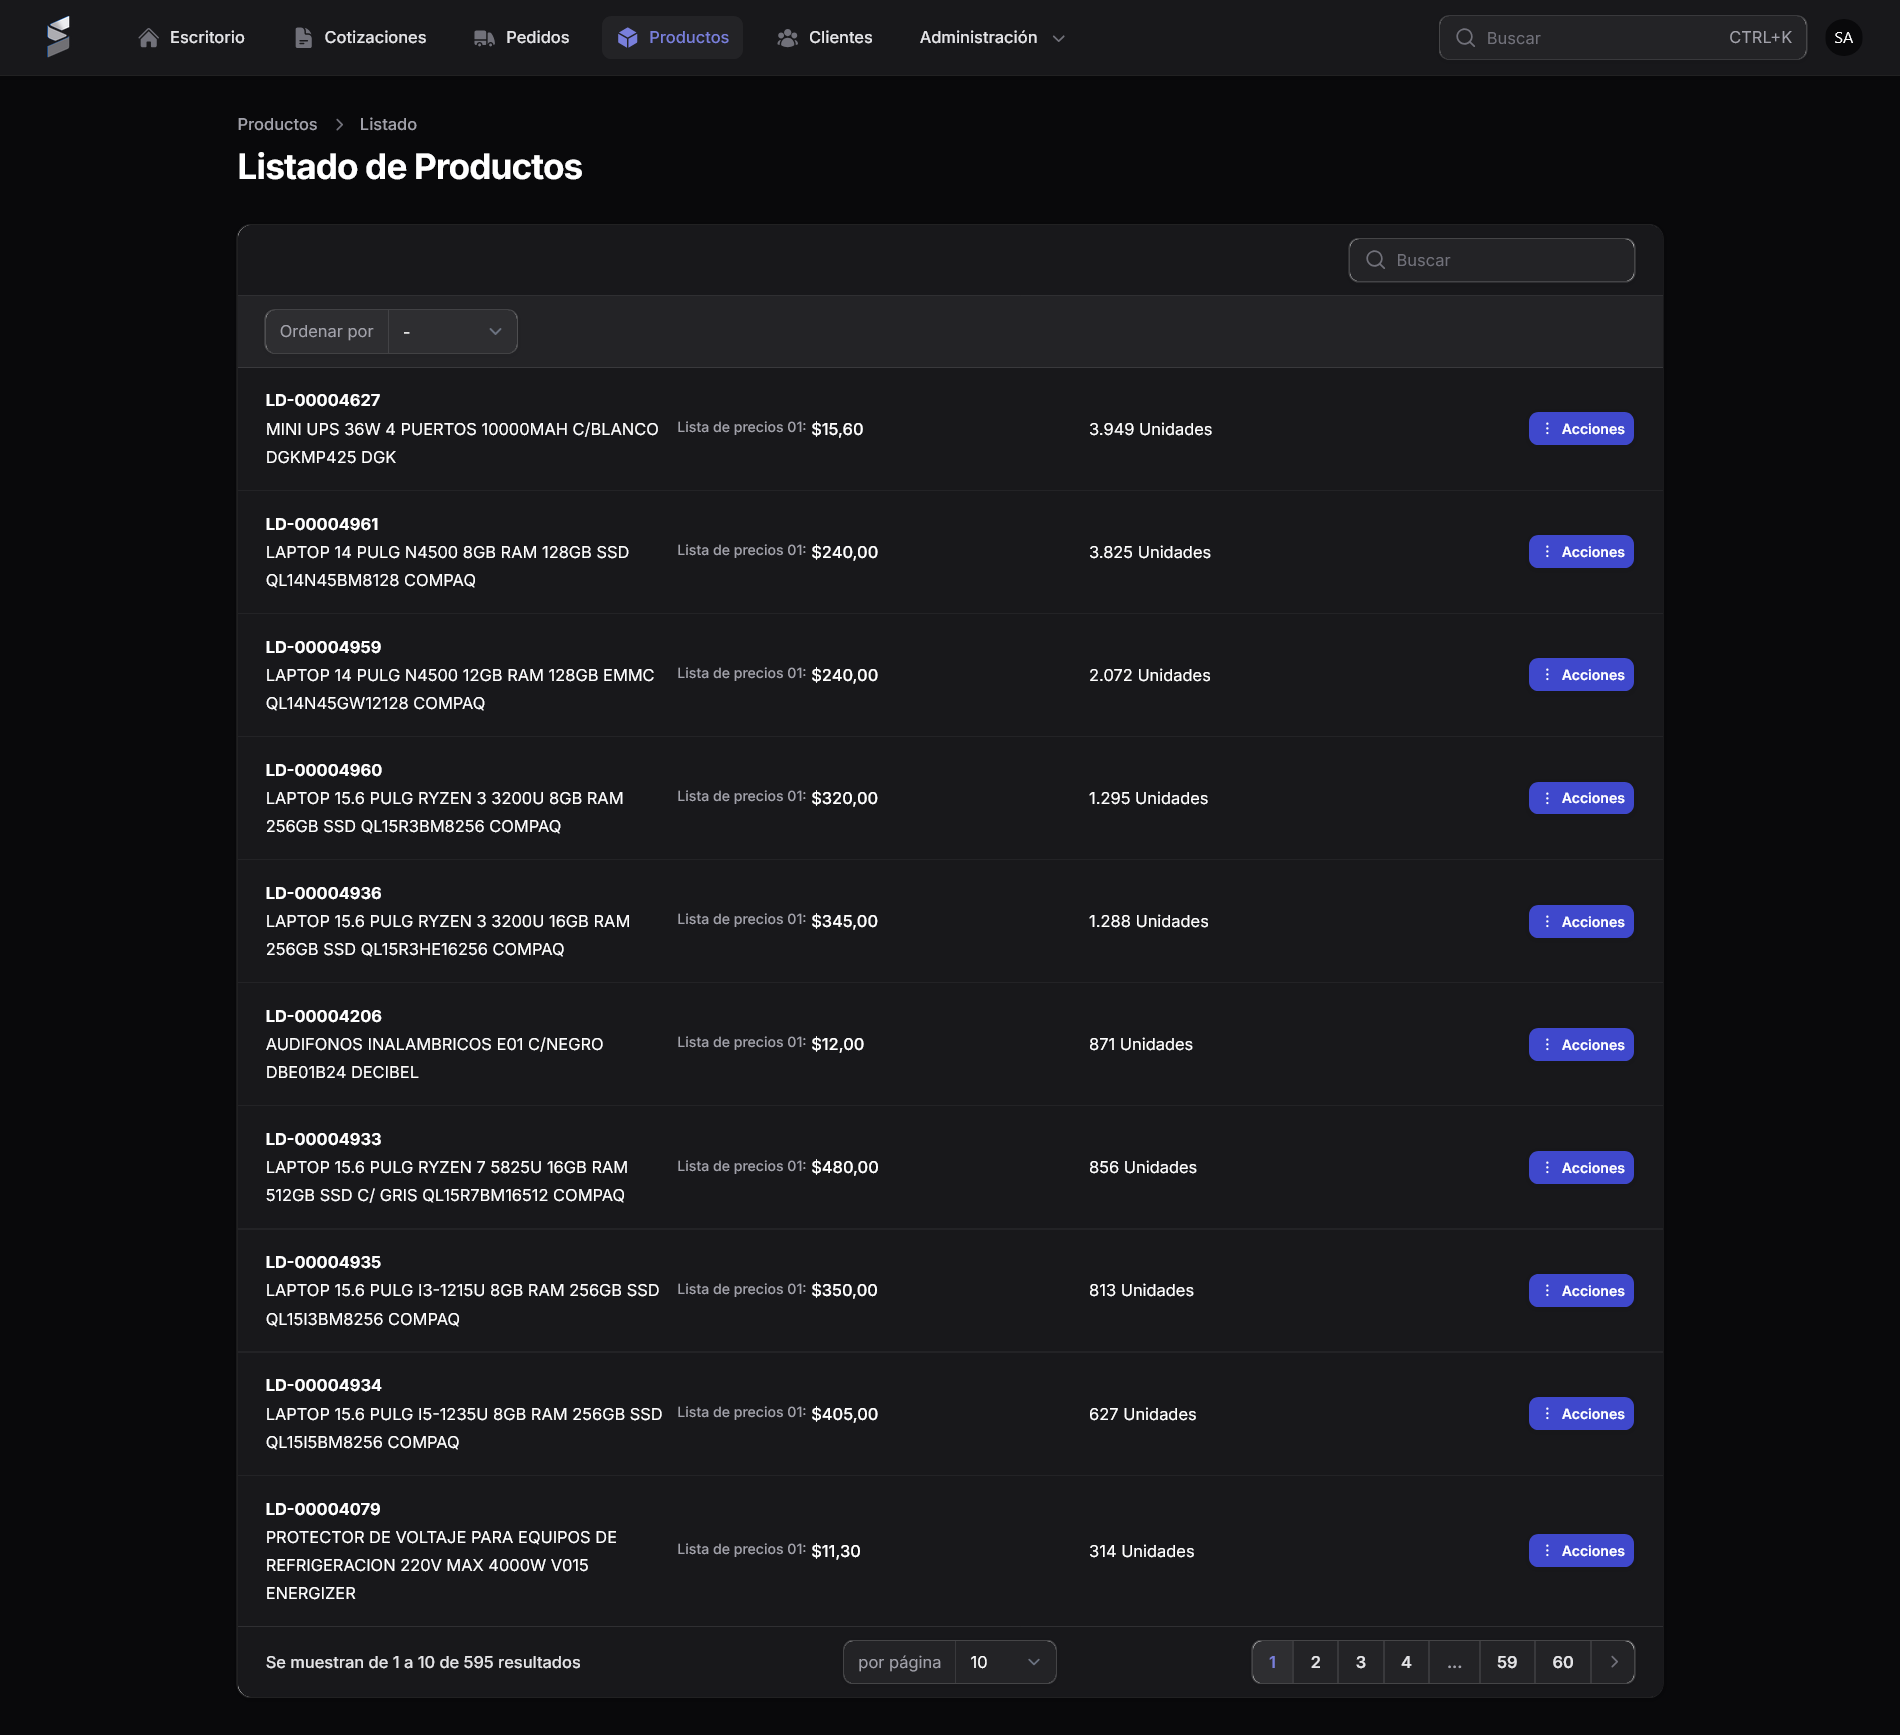Go to page 60 of results
1900x1735 pixels.
(1562, 1661)
